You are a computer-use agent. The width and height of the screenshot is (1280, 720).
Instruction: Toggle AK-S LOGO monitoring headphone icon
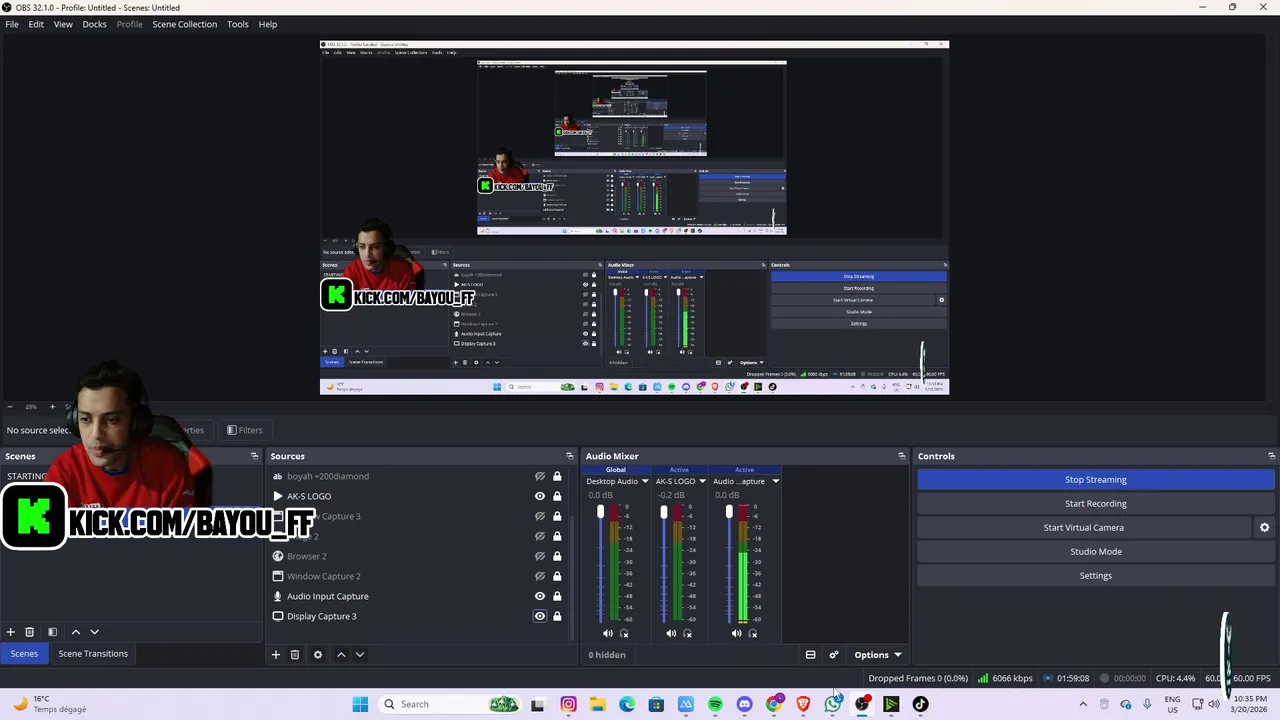click(687, 633)
